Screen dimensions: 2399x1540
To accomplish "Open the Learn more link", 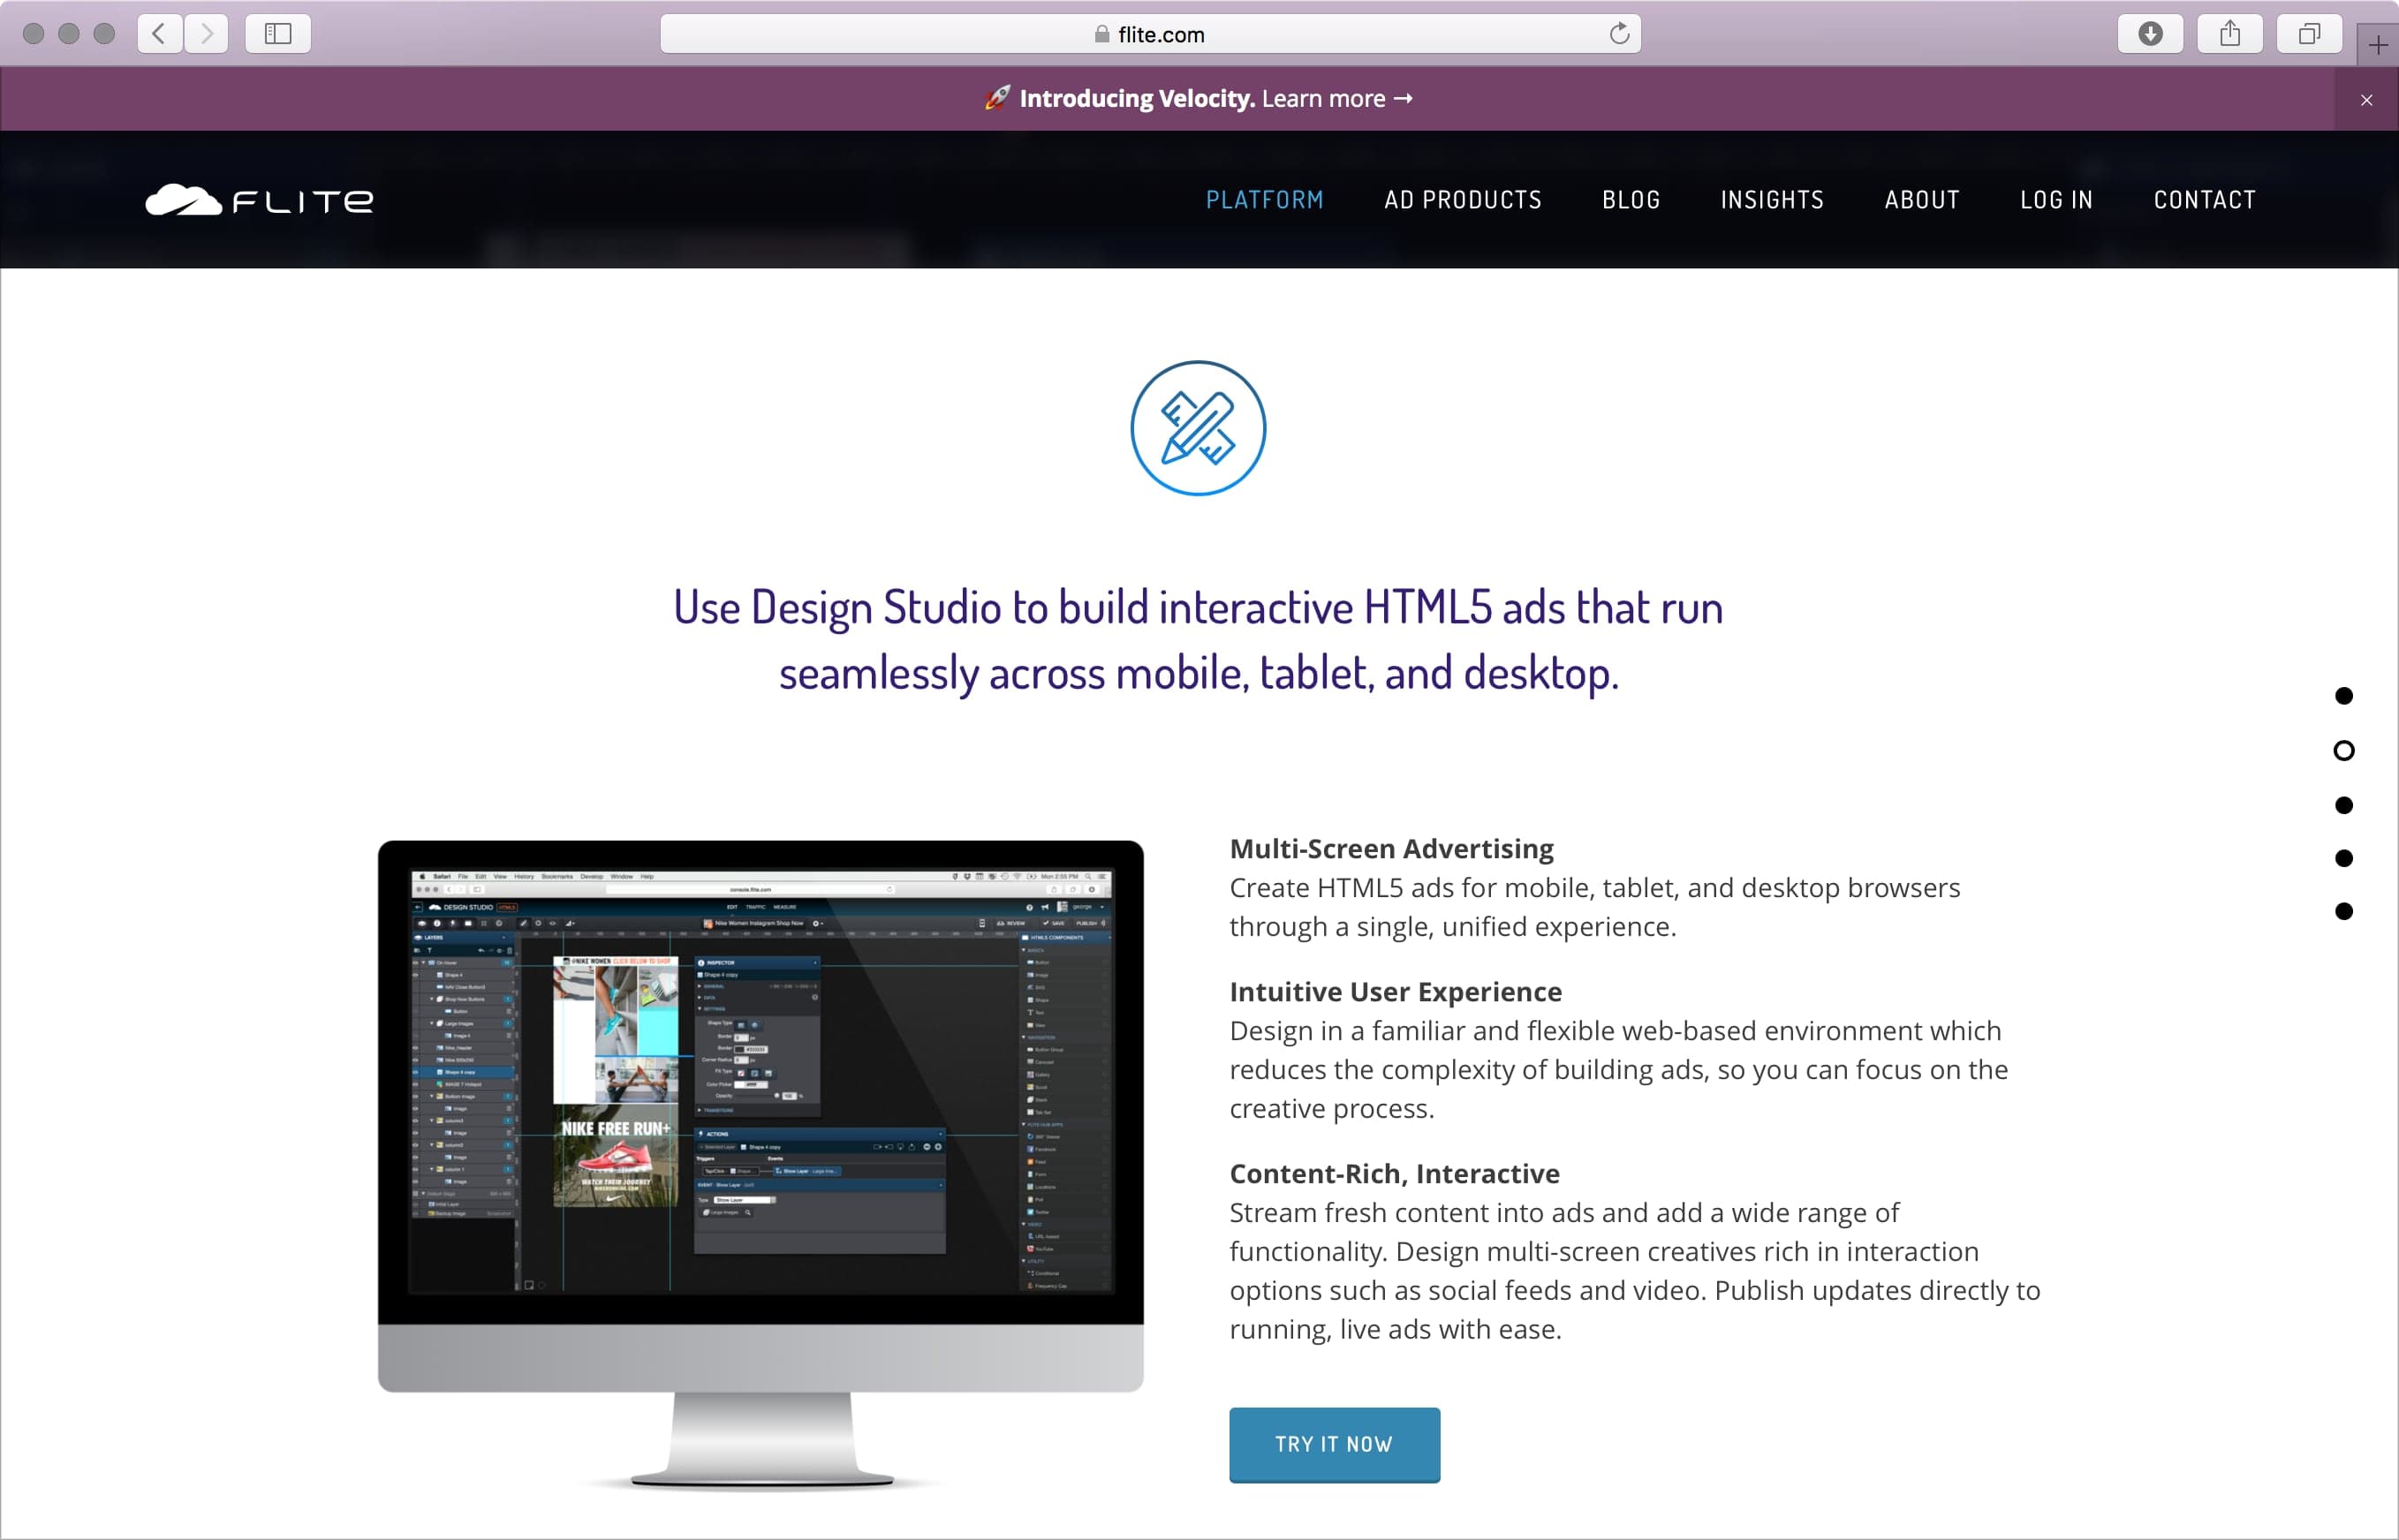I will [x=1337, y=99].
